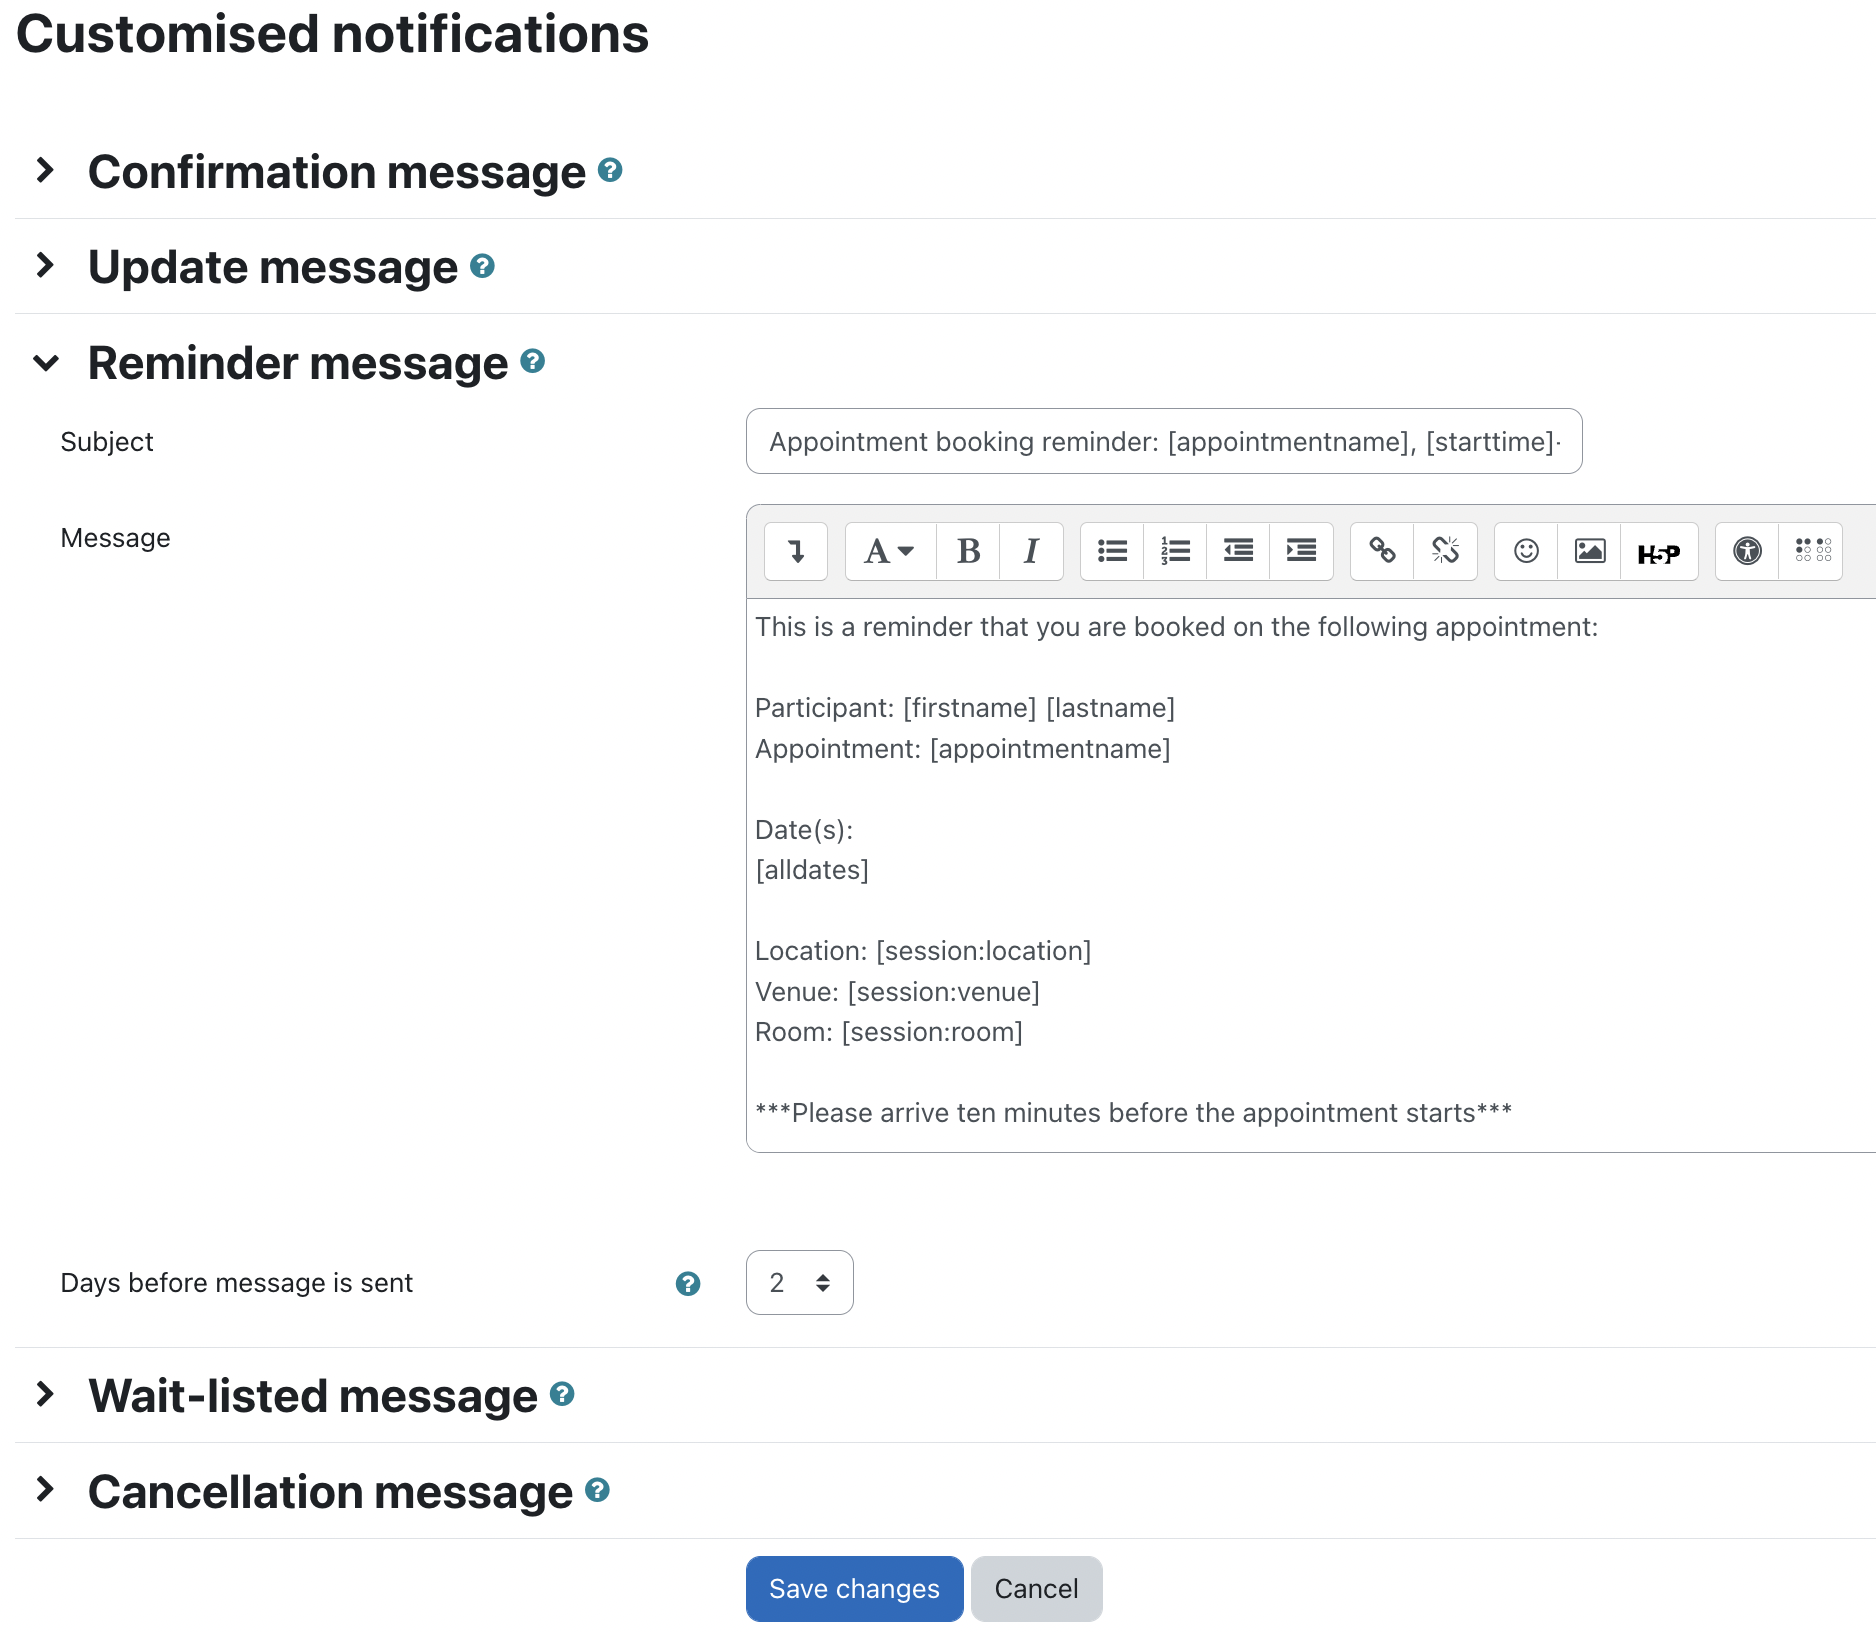Click the Cancel button
1876x1632 pixels.
tap(1036, 1588)
